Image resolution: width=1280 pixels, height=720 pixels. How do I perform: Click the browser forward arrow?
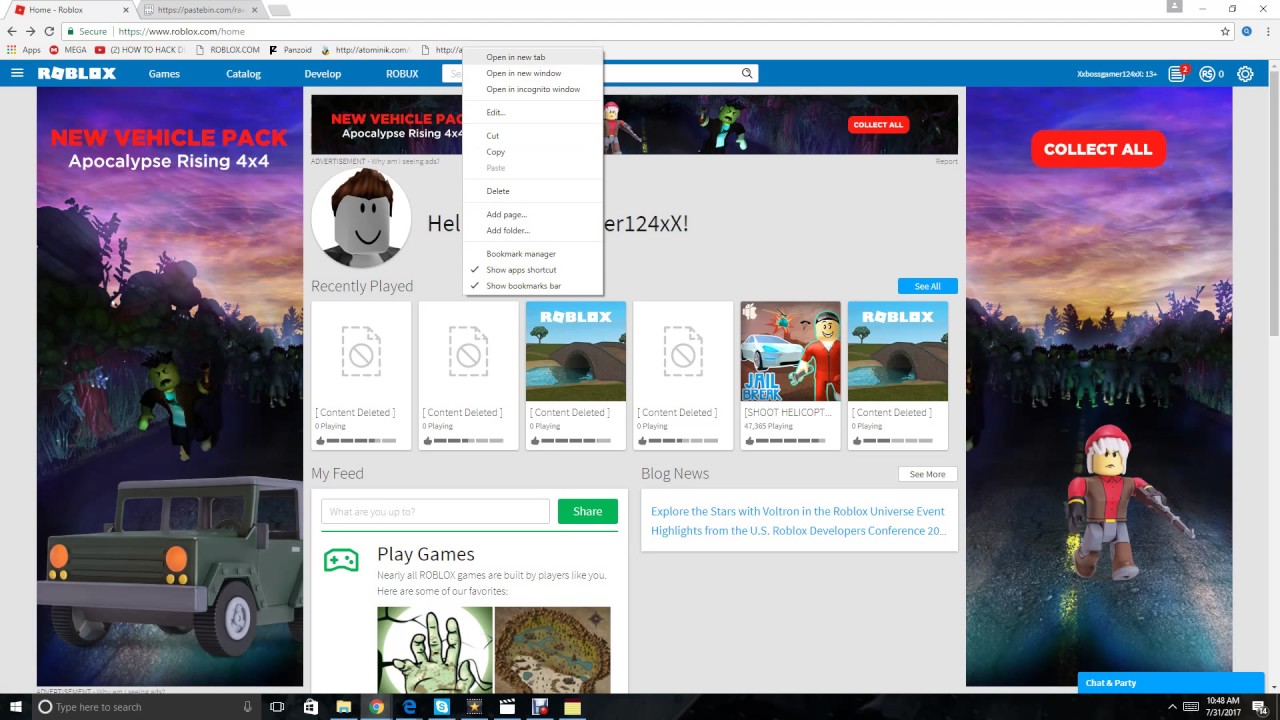tap(31, 31)
